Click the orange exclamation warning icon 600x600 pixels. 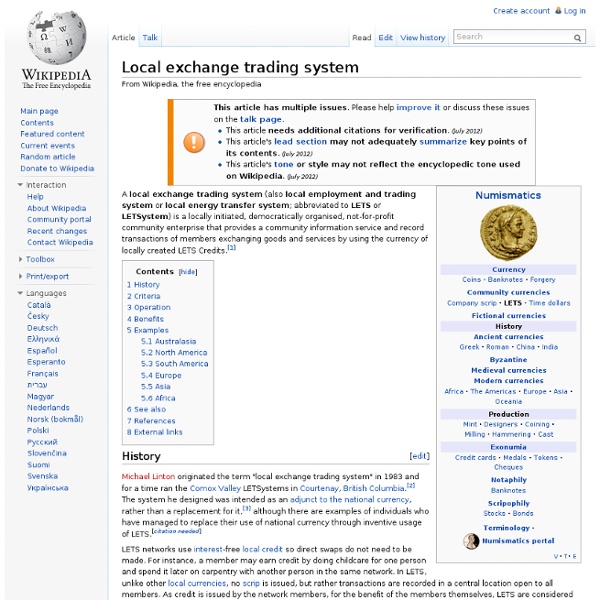[194, 142]
